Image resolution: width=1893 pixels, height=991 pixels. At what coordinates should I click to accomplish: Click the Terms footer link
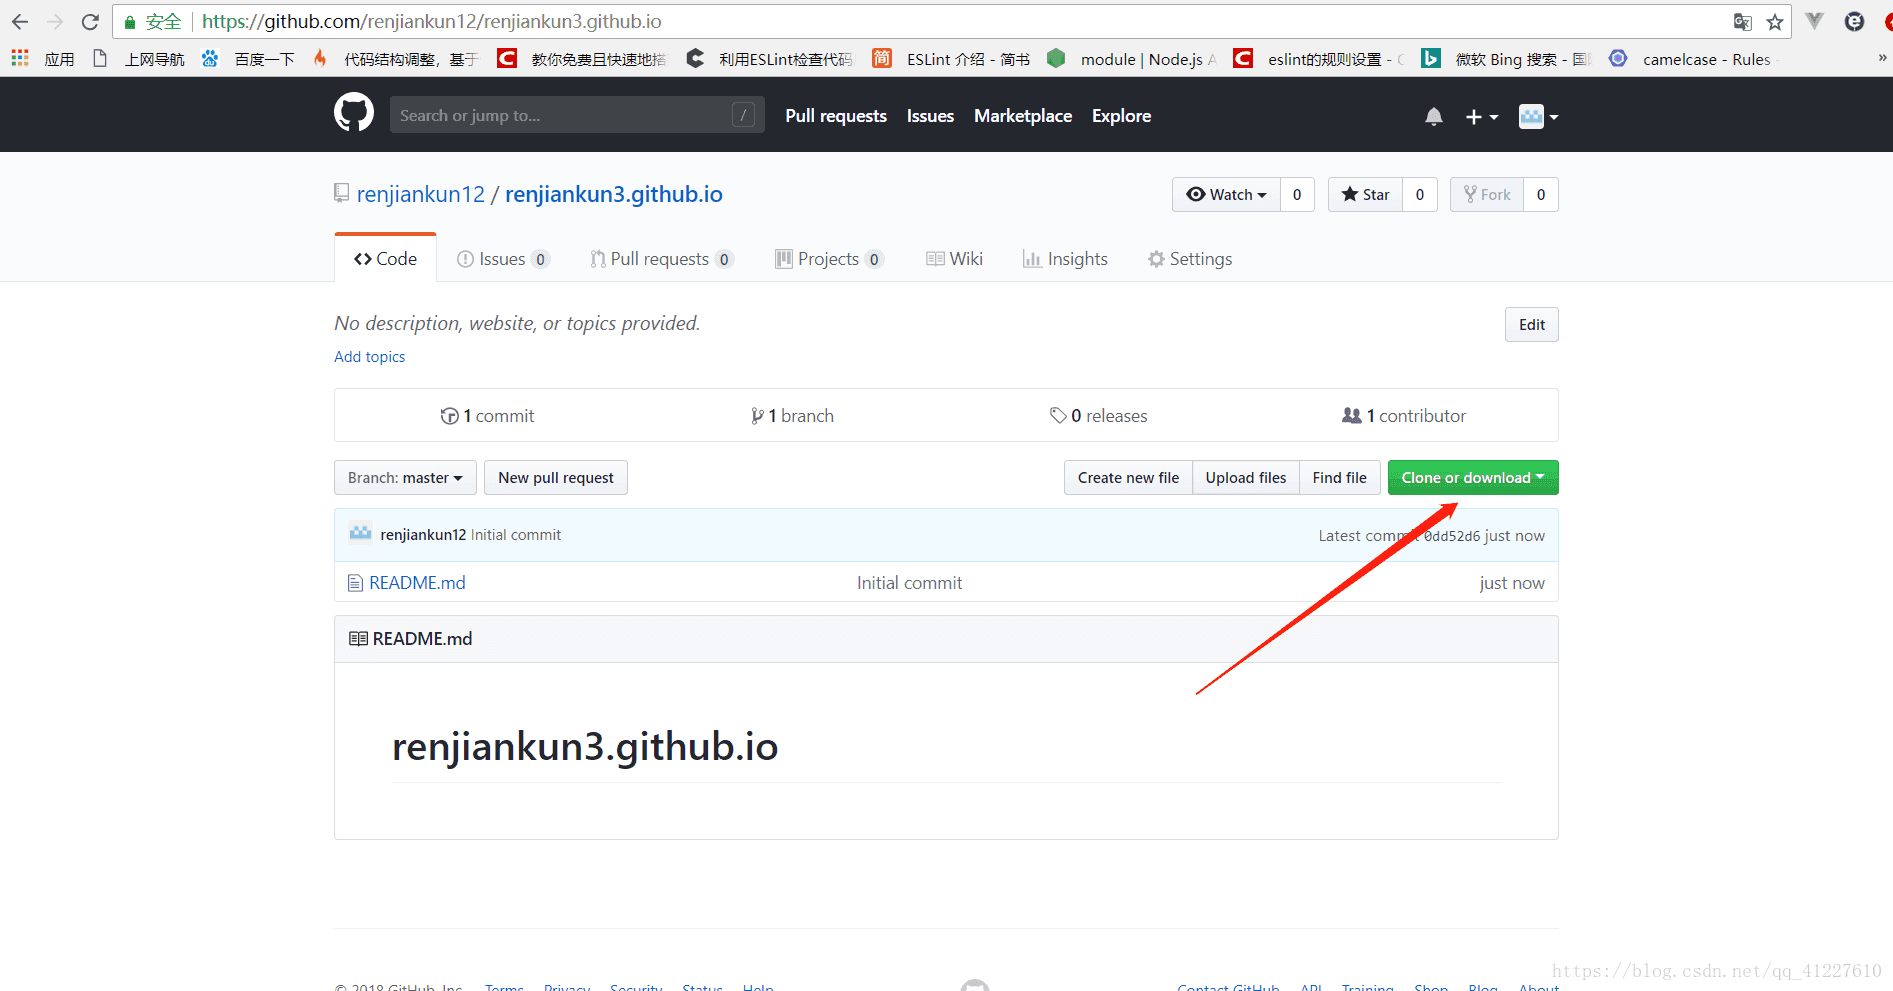click(504, 987)
